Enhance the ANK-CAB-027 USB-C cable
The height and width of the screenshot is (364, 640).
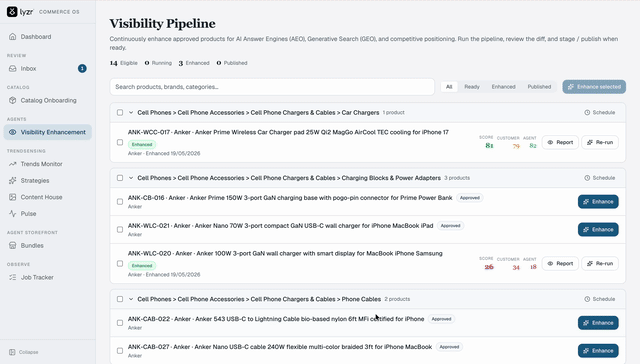pyautogui.click(x=598, y=351)
